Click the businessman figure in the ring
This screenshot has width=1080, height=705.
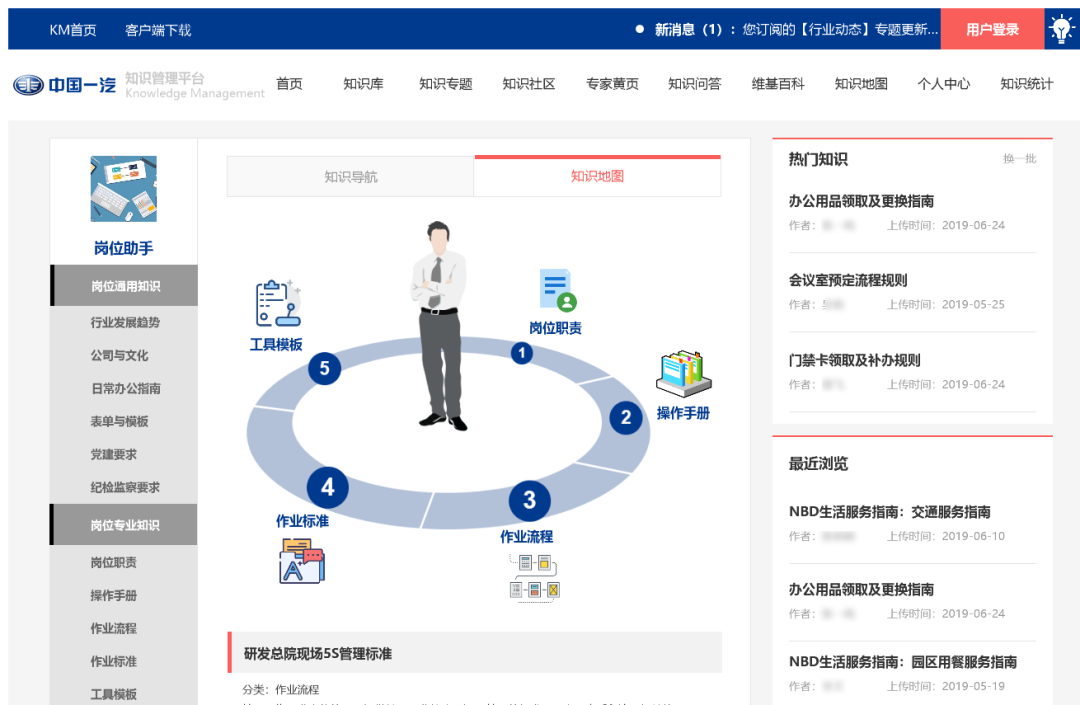click(439, 325)
